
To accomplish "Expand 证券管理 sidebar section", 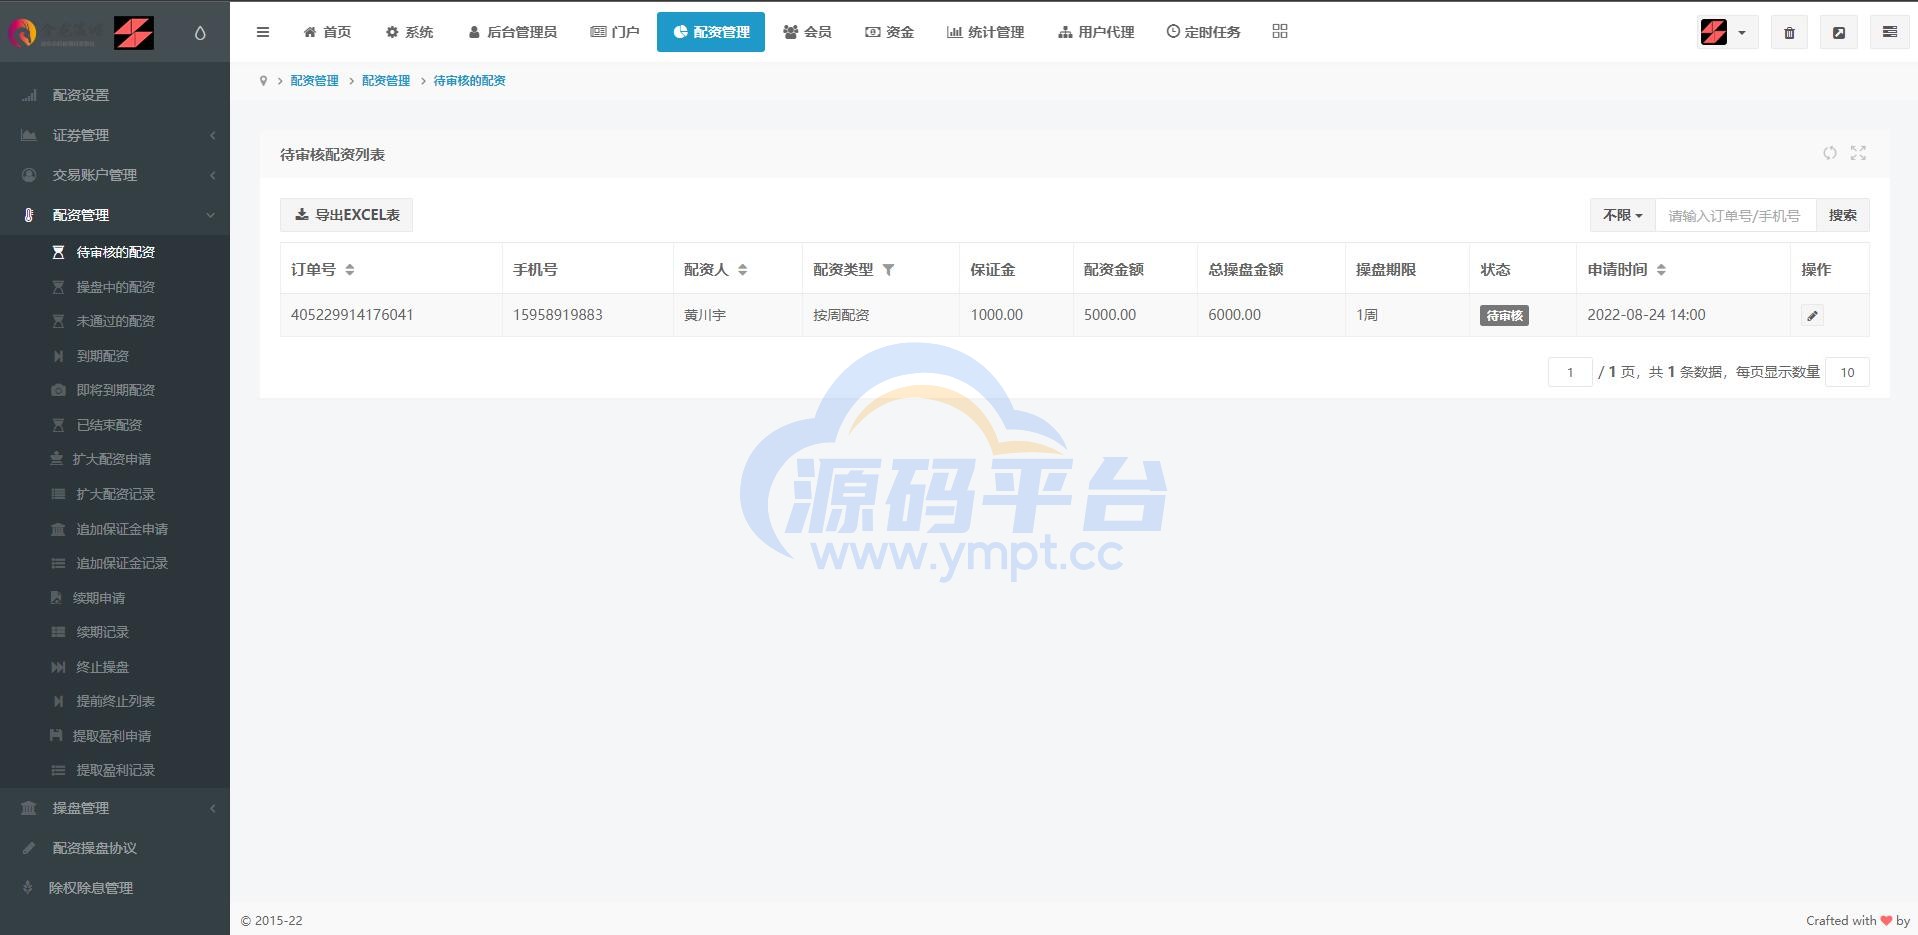I will pos(115,135).
